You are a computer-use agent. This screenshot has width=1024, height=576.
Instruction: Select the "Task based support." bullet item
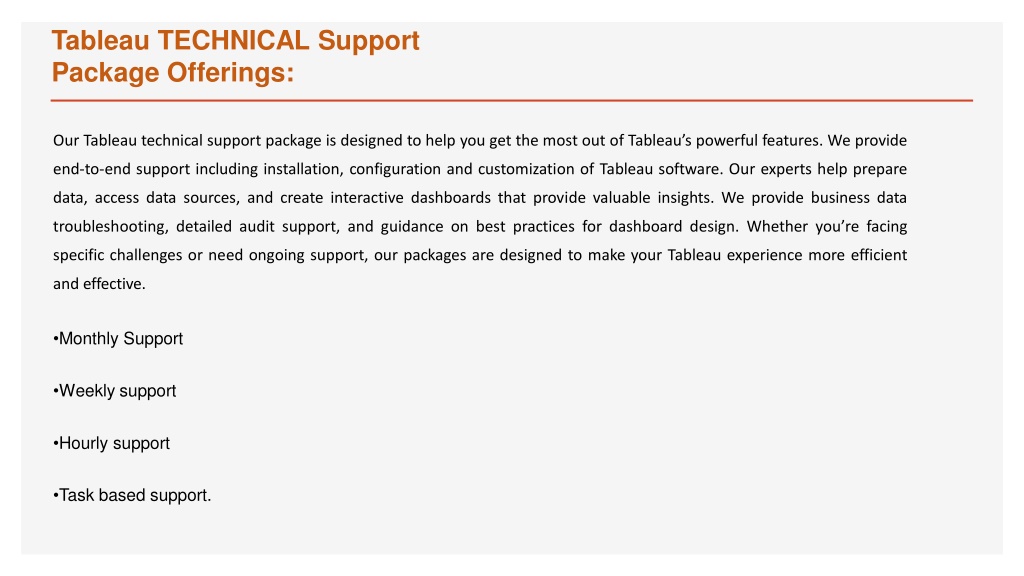pos(133,496)
